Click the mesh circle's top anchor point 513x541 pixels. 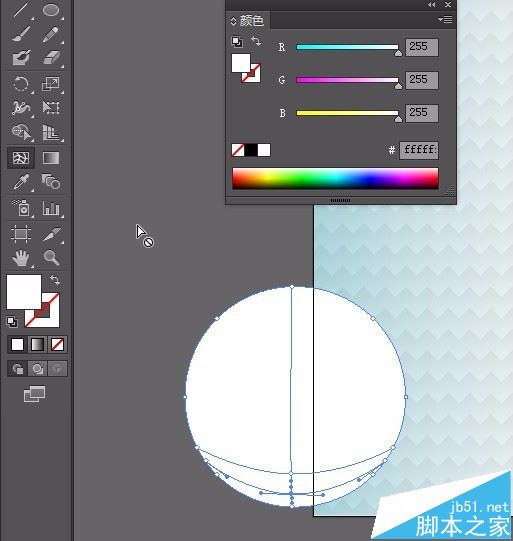point(292,287)
